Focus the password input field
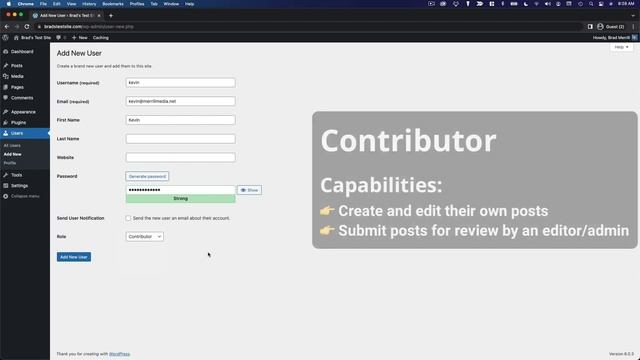The width and height of the screenshot is (640, 360). tap(180, 190)
